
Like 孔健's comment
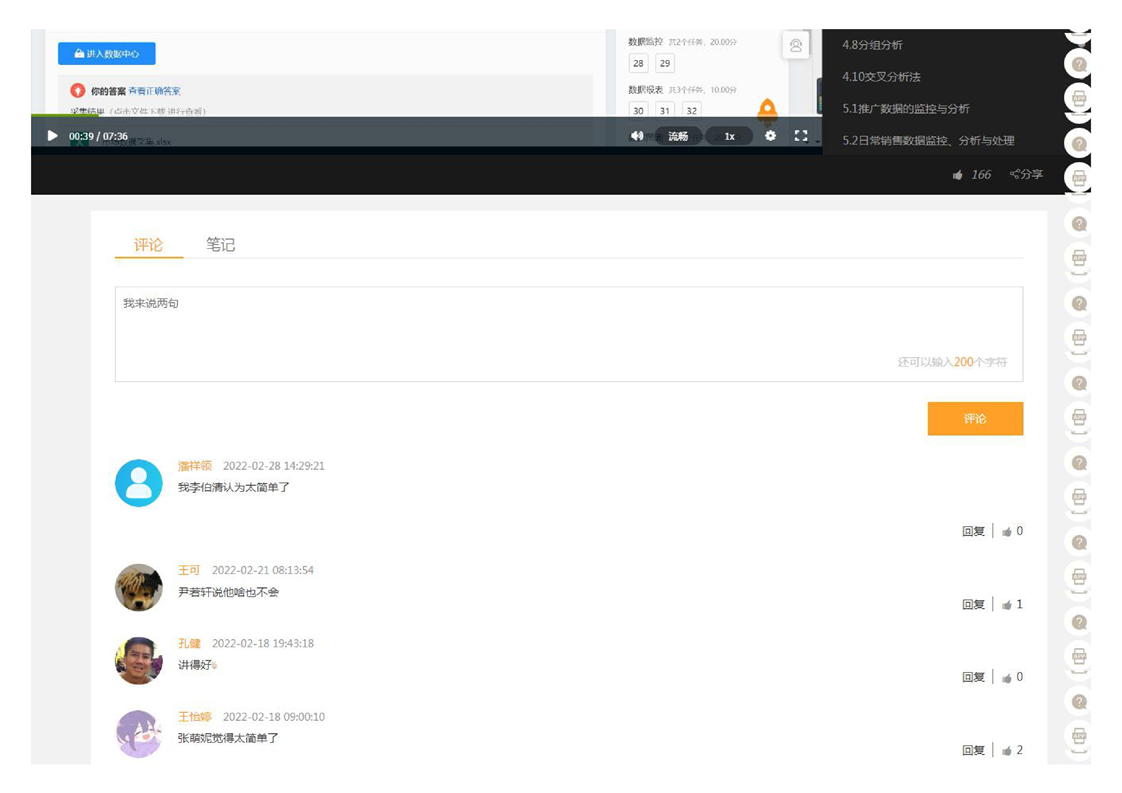pyautogui.click(x=1008, y=678)
